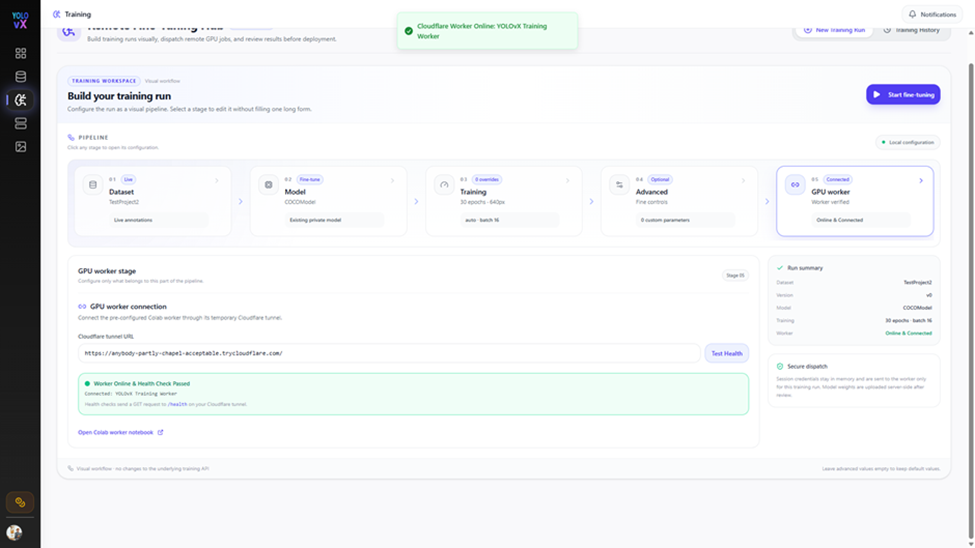
Task: Expand the Model stage card chevron
Action: coord(392,181)
